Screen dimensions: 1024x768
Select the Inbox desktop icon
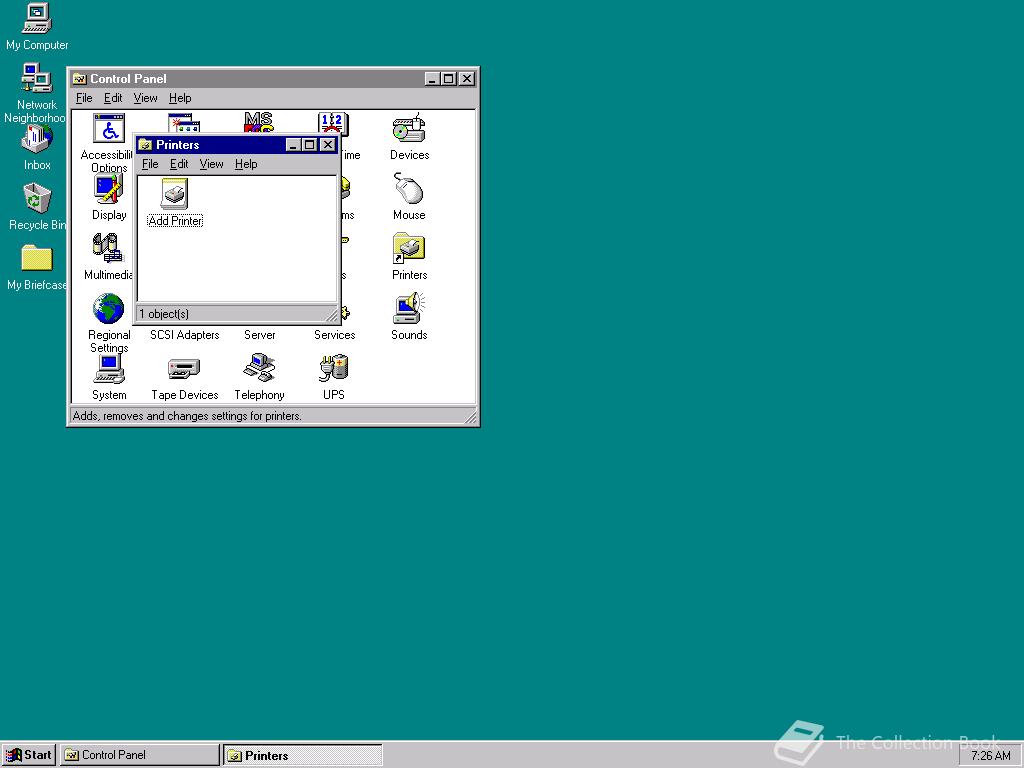(37, 139)
